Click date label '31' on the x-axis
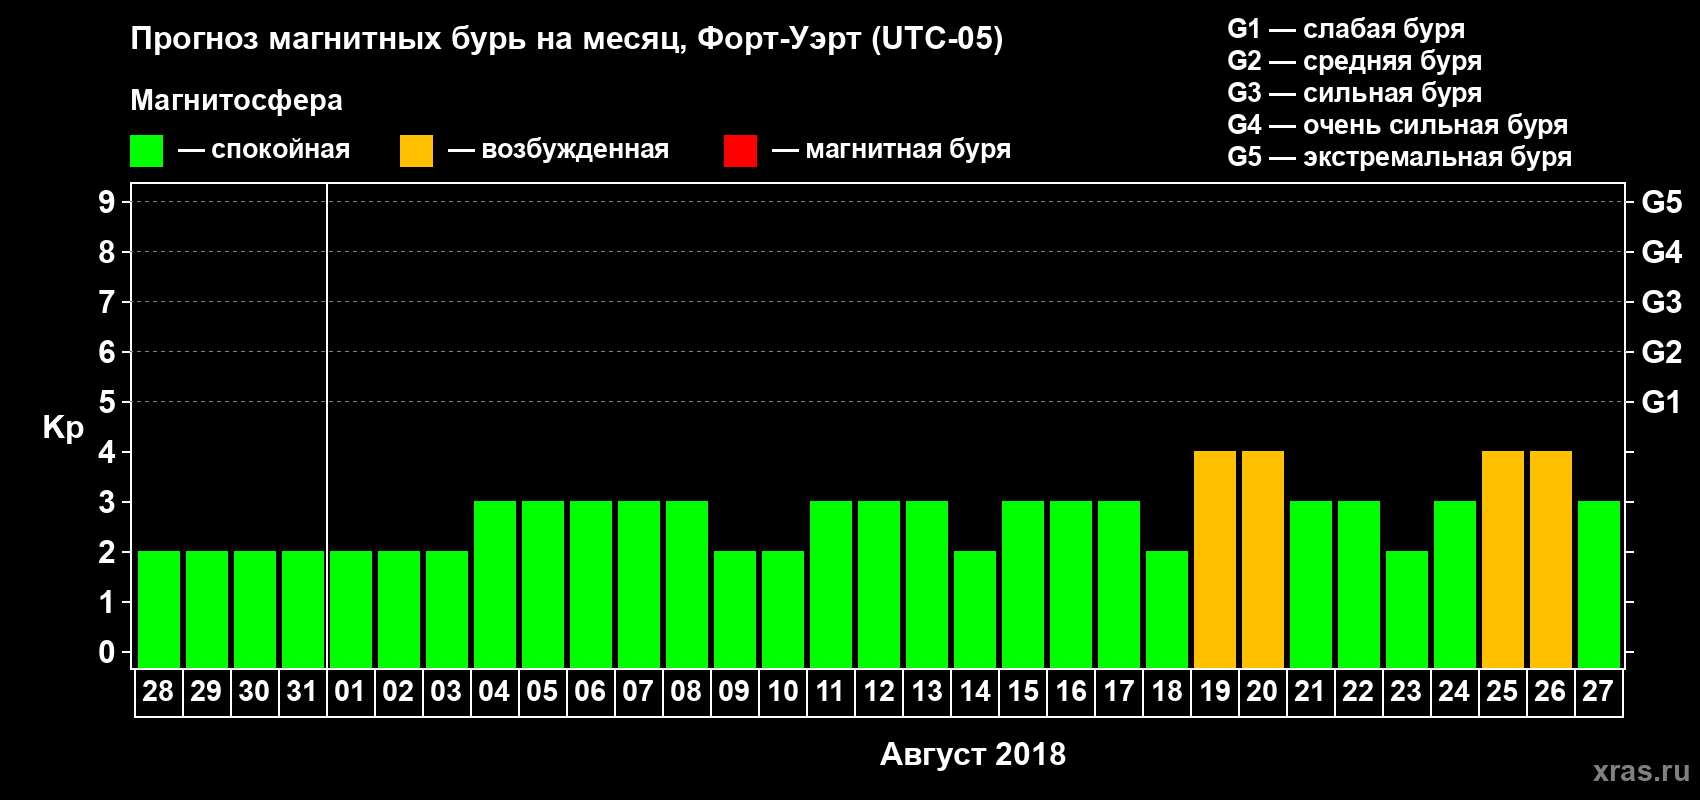The height and width of the screenshot is (800, 1700). tap(302, 691)
